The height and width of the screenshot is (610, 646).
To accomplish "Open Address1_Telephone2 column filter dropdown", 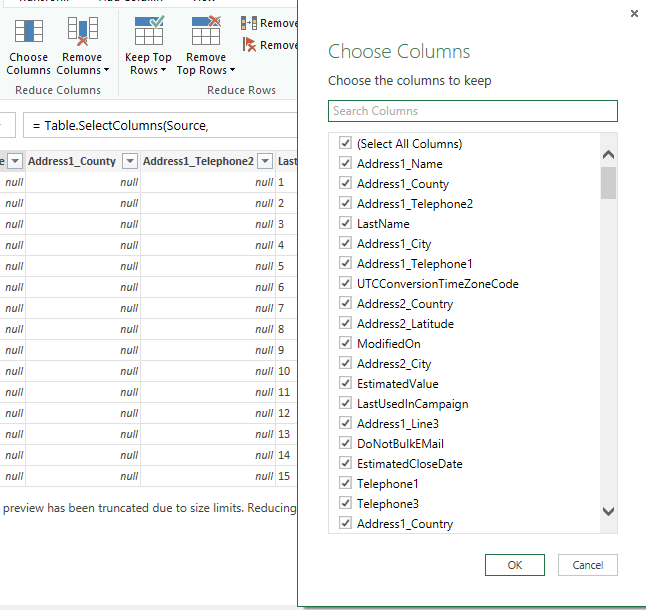I will coord(265,161).
